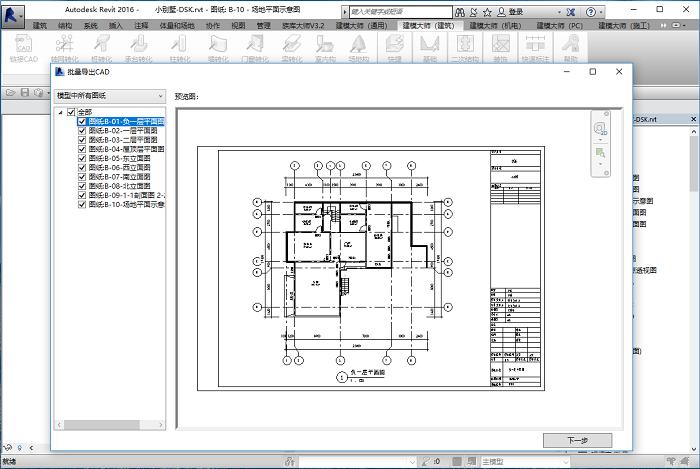Click the 管理 ribbon tab
This screenshot has height=469, width=700.
click(263, 26)
